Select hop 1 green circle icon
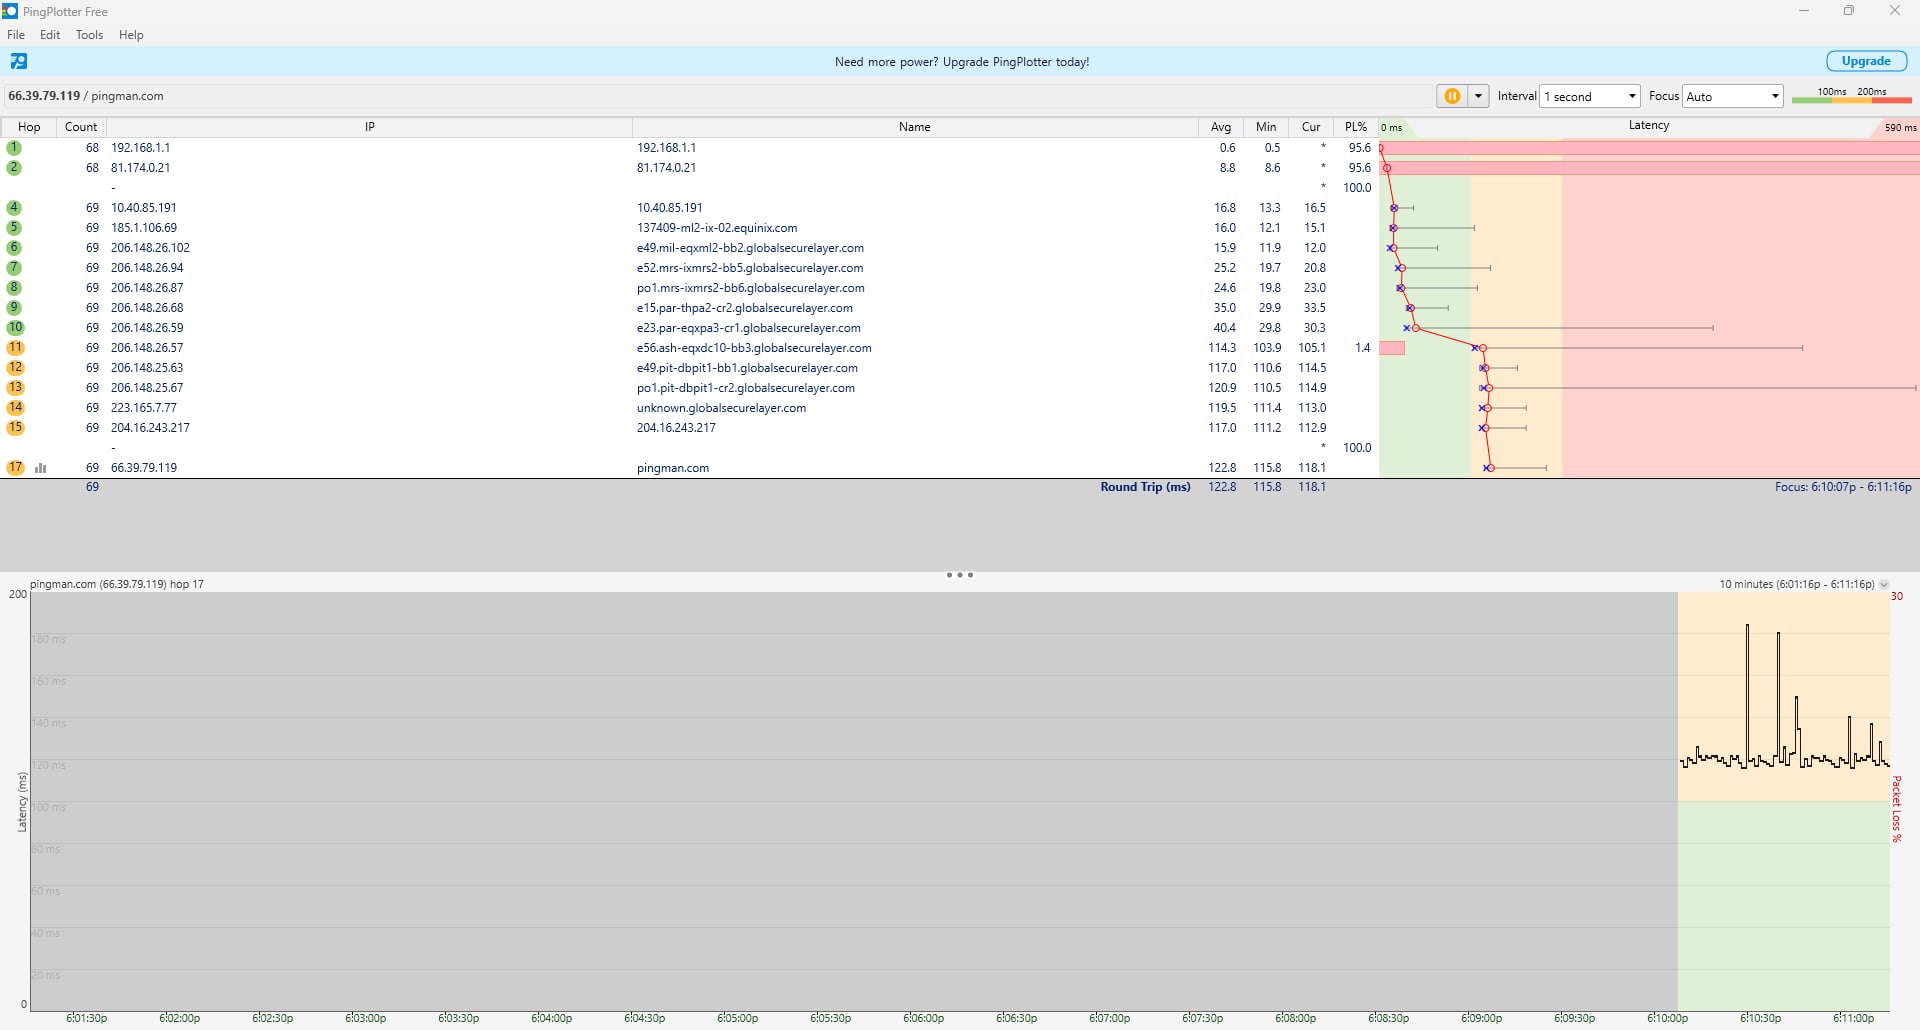Image resolution: width=1920 pixels, height=1030 pixels. (x=14, y=148)
